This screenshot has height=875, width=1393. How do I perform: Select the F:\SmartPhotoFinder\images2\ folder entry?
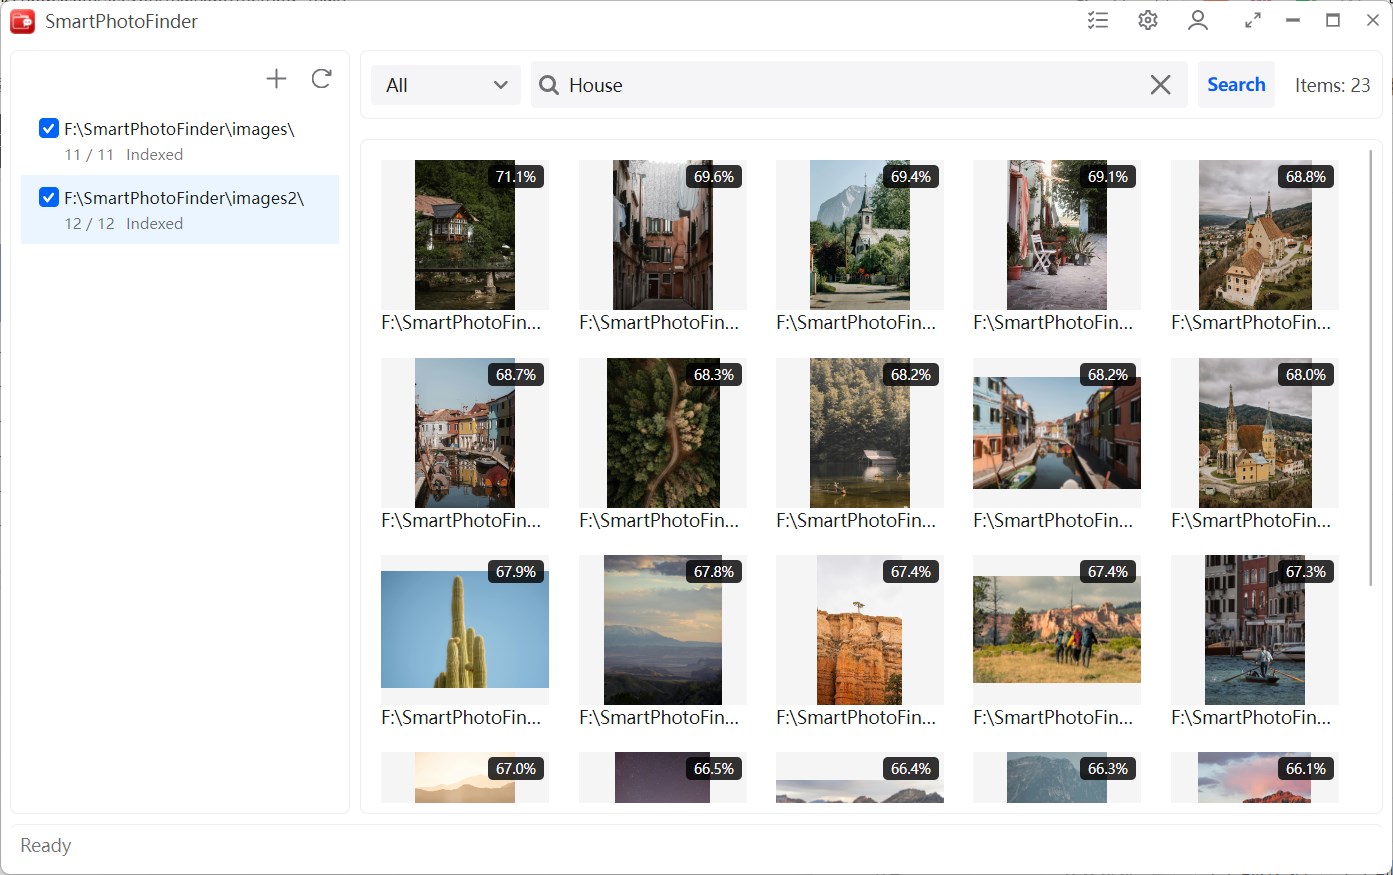180,210
